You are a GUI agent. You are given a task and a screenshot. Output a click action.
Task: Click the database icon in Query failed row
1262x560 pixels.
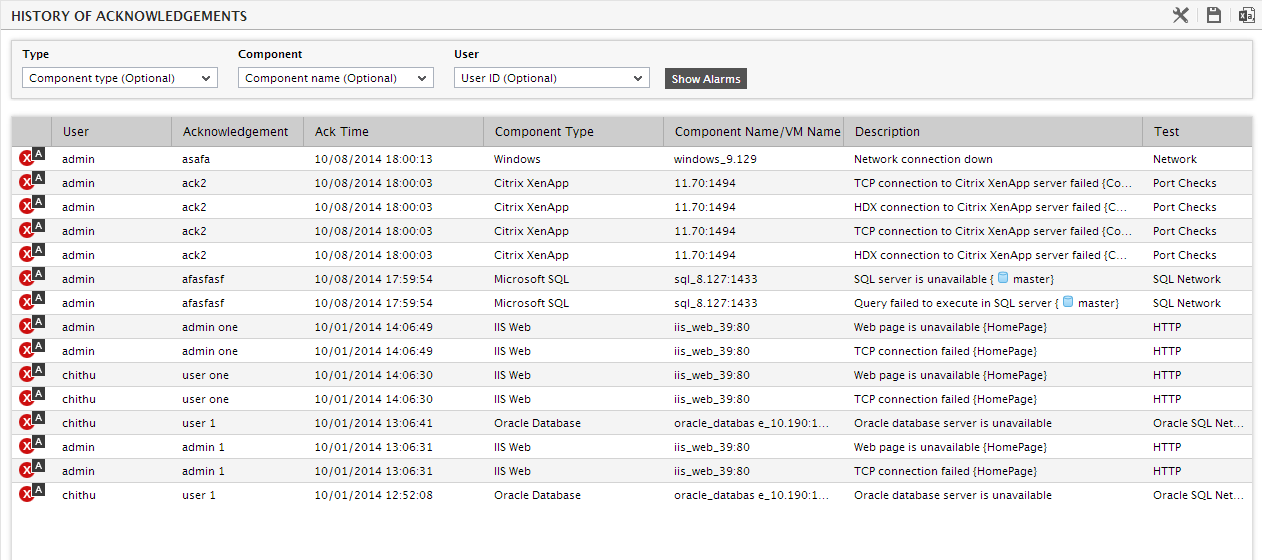[x=1068, y=302]
